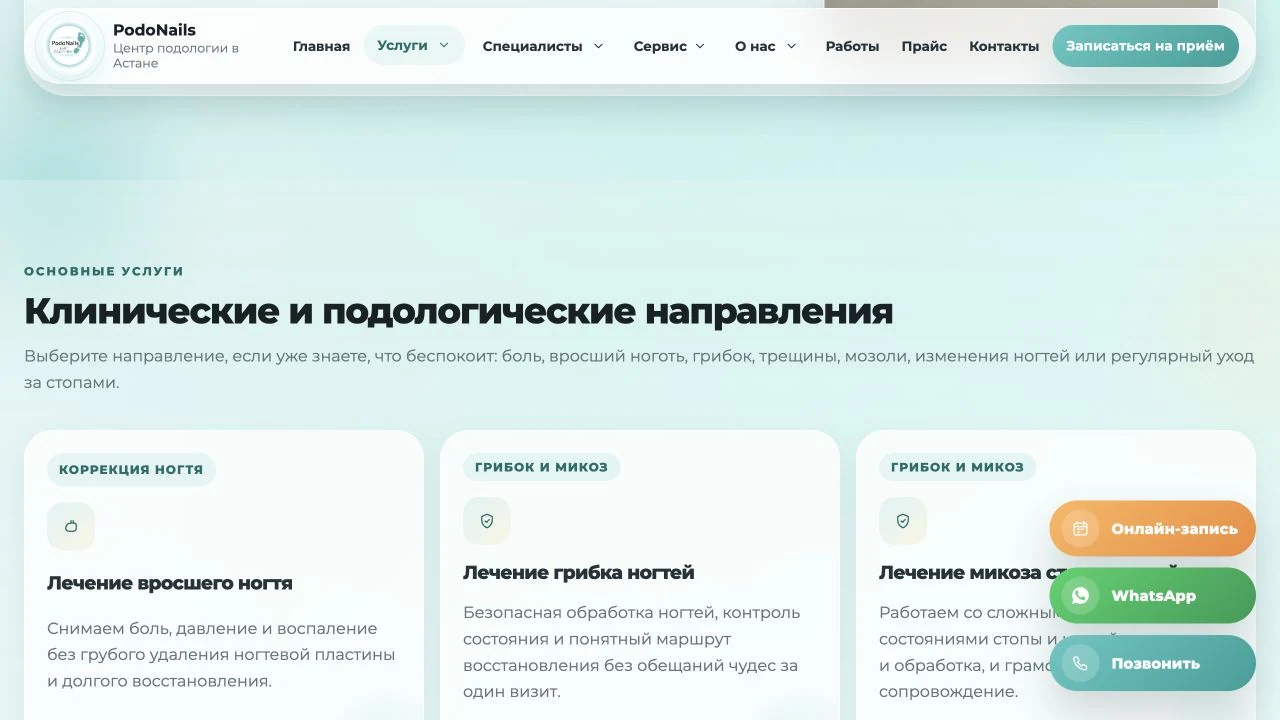Expand the О нас menu chevron
This screenshot has width=1280, height=720.
tap(791, 46)
